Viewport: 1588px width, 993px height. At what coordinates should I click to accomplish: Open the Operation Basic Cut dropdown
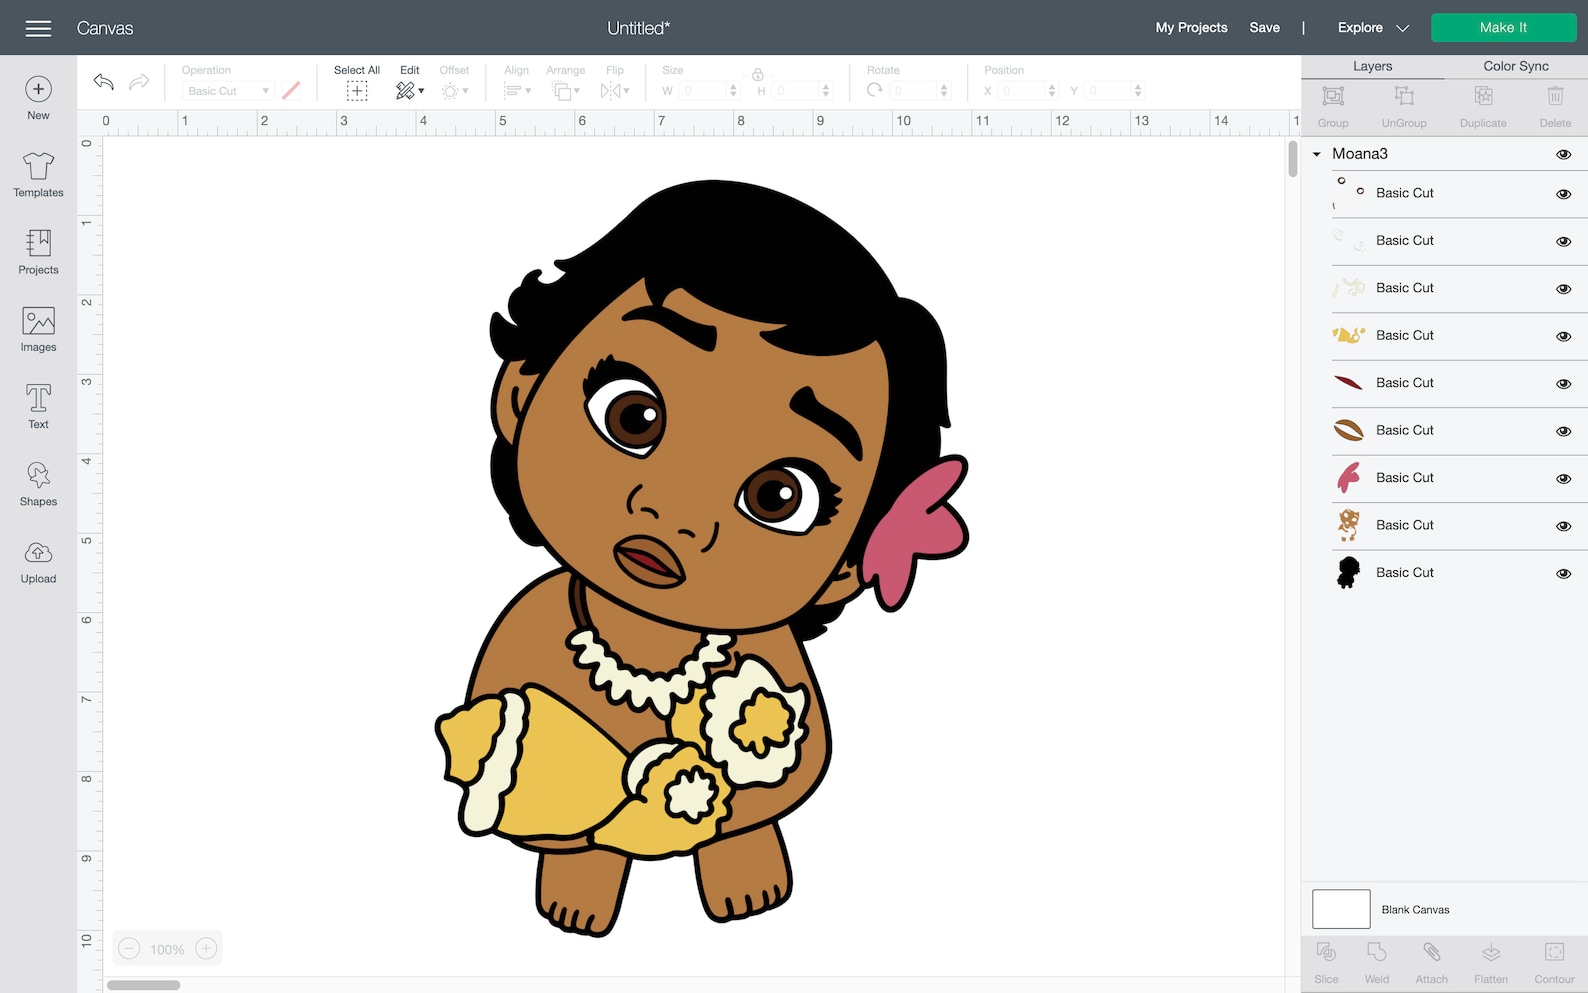tap(227, 91)
